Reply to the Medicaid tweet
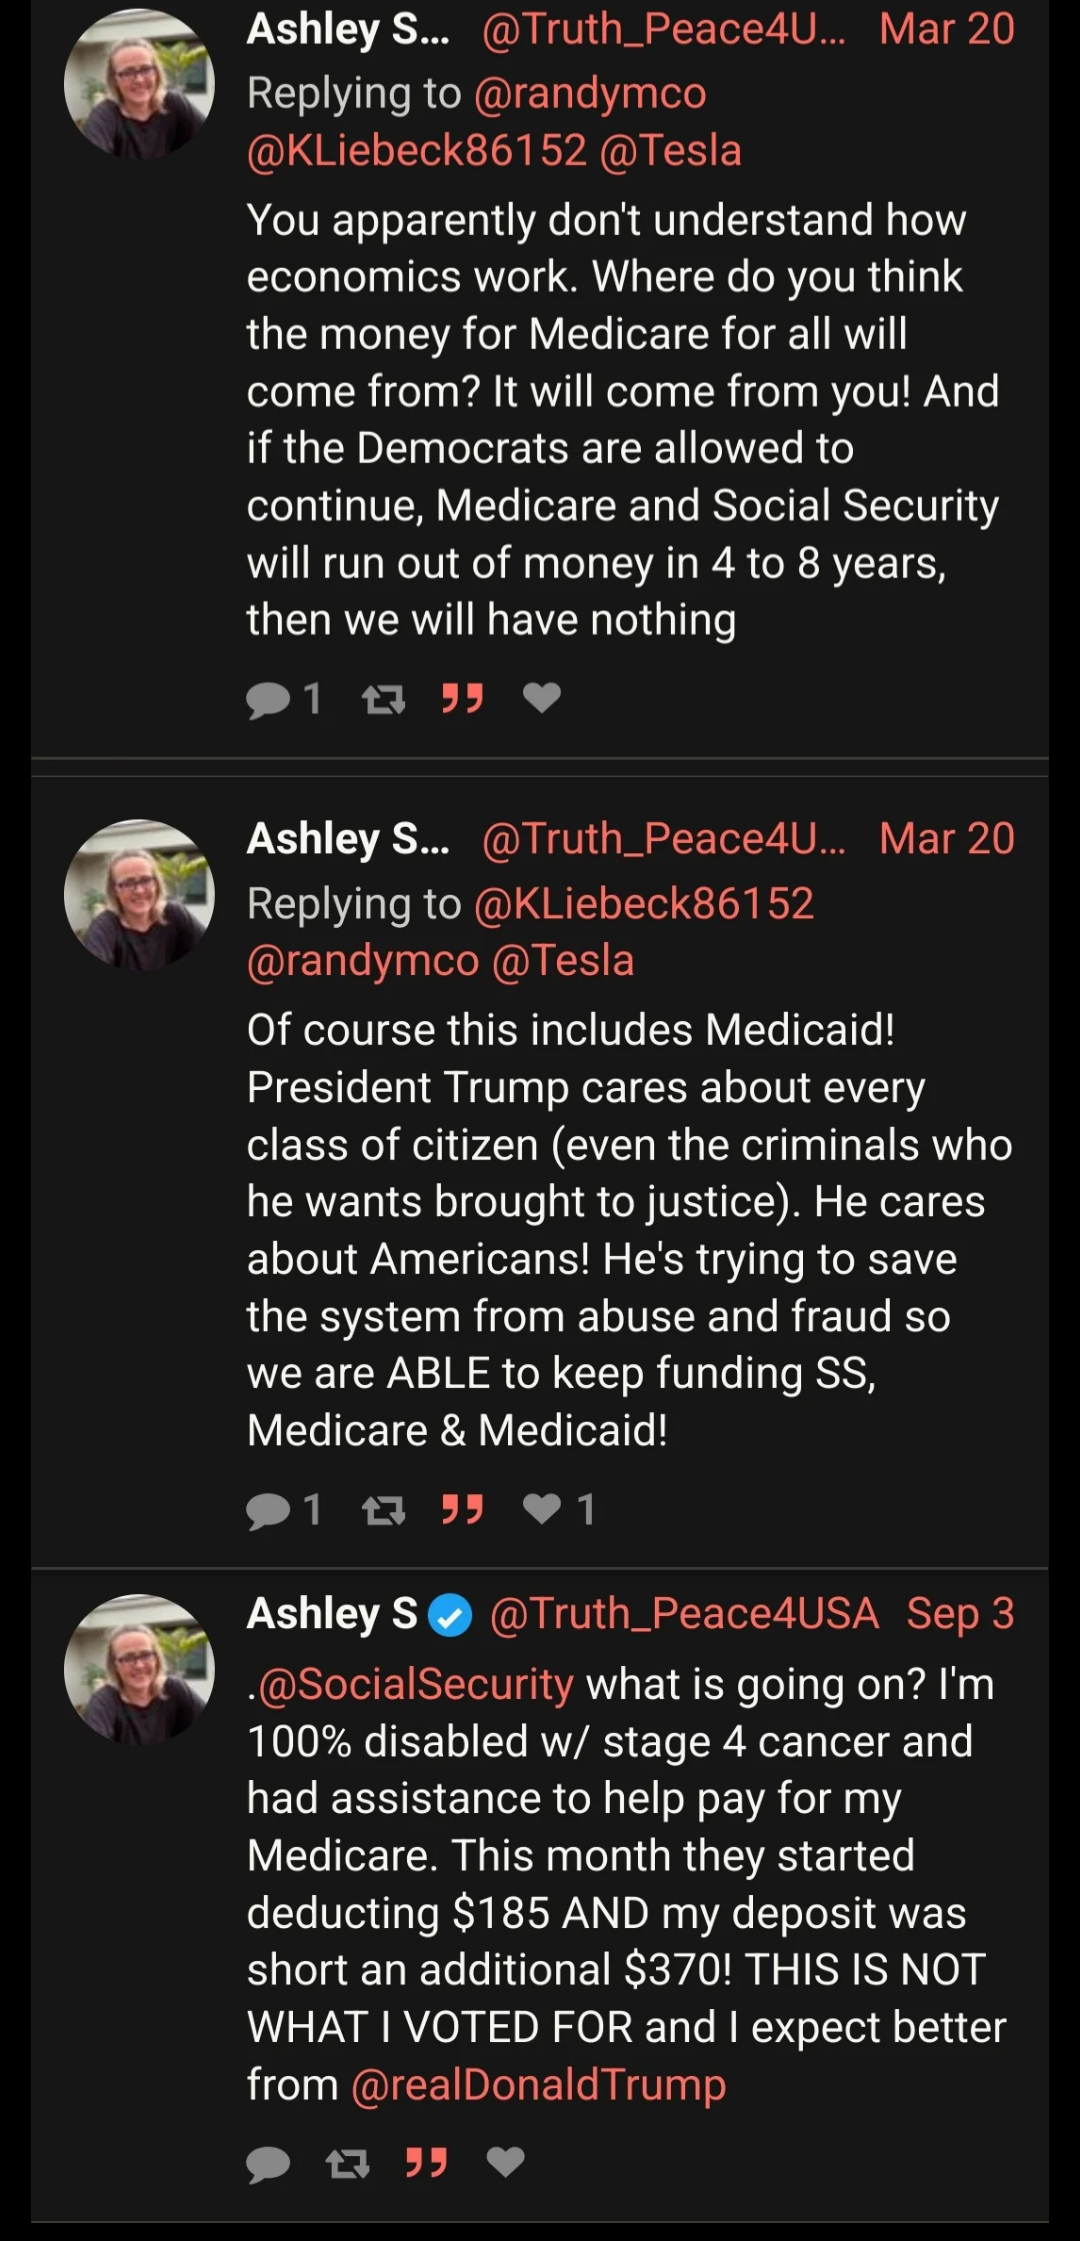Viewport: 1080px width, 2241px height. [268, 1510]
